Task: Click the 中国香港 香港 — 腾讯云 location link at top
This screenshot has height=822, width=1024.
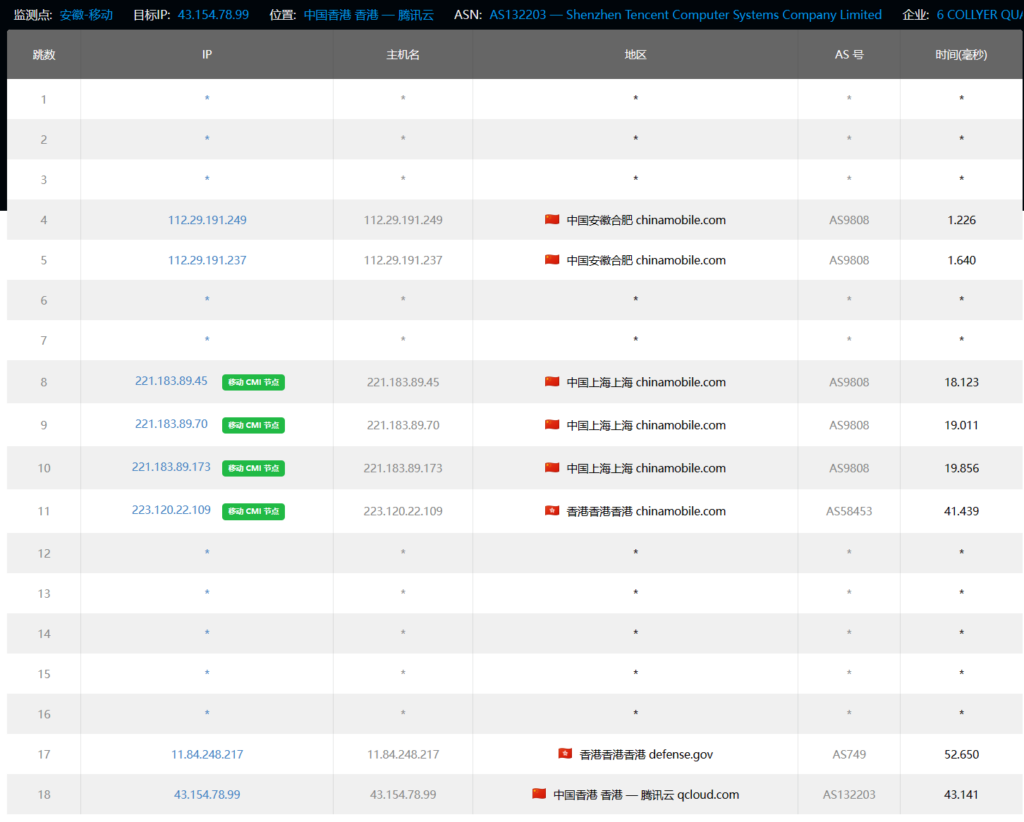Action: [368, 15]
